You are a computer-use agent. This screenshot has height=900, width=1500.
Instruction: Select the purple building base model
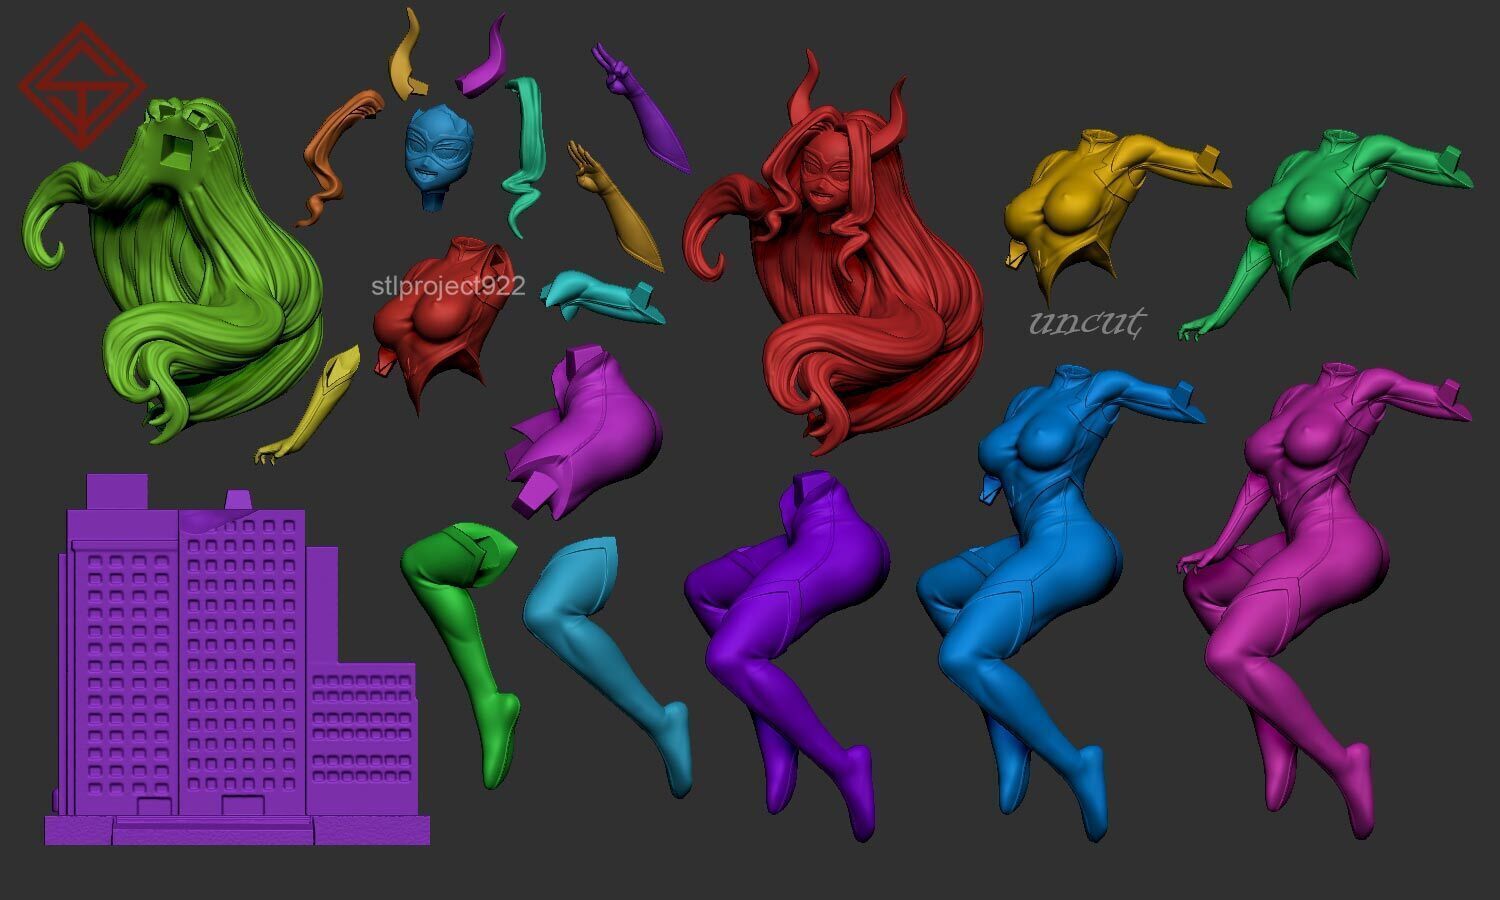(x=237, y=660)
